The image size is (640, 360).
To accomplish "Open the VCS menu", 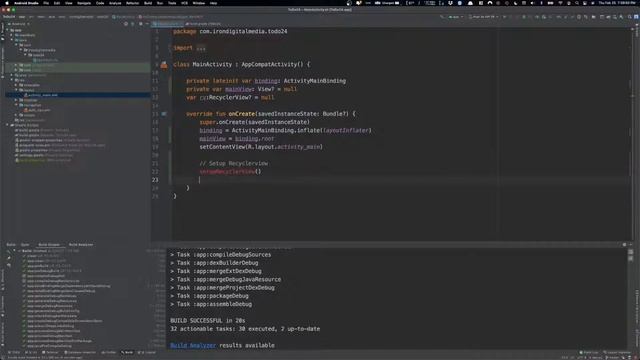I will 184,3.
